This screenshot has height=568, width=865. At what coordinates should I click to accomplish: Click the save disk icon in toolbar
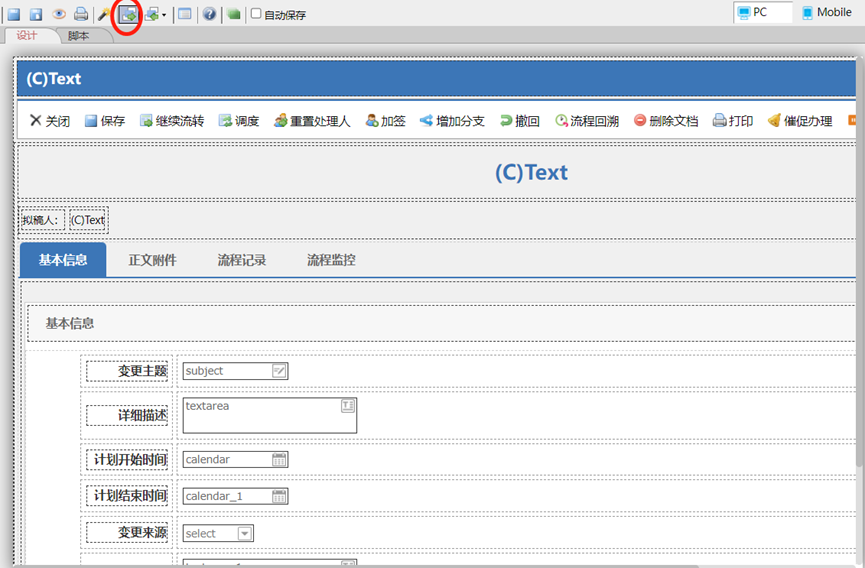[14, 14]
